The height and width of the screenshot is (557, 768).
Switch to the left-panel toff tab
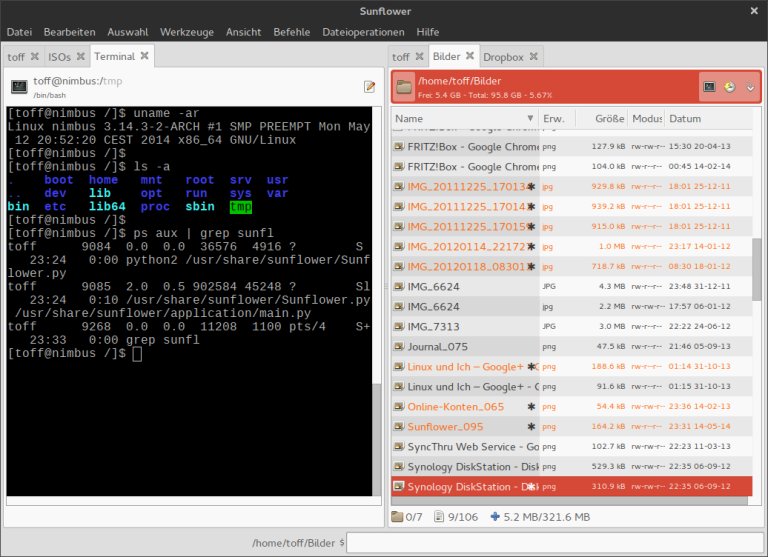coord(16,57)
